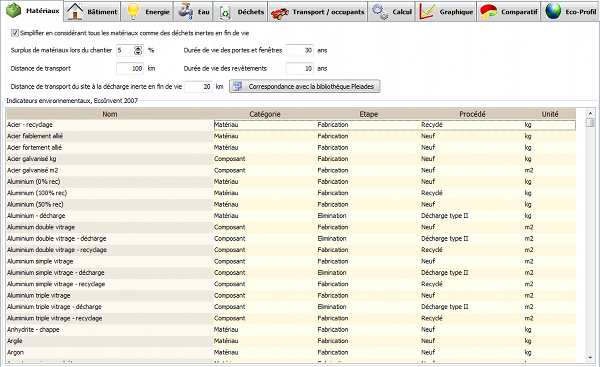Sort by the Catégorie column header
Viewport: 600px width, 367px height.
coord(265,114)
